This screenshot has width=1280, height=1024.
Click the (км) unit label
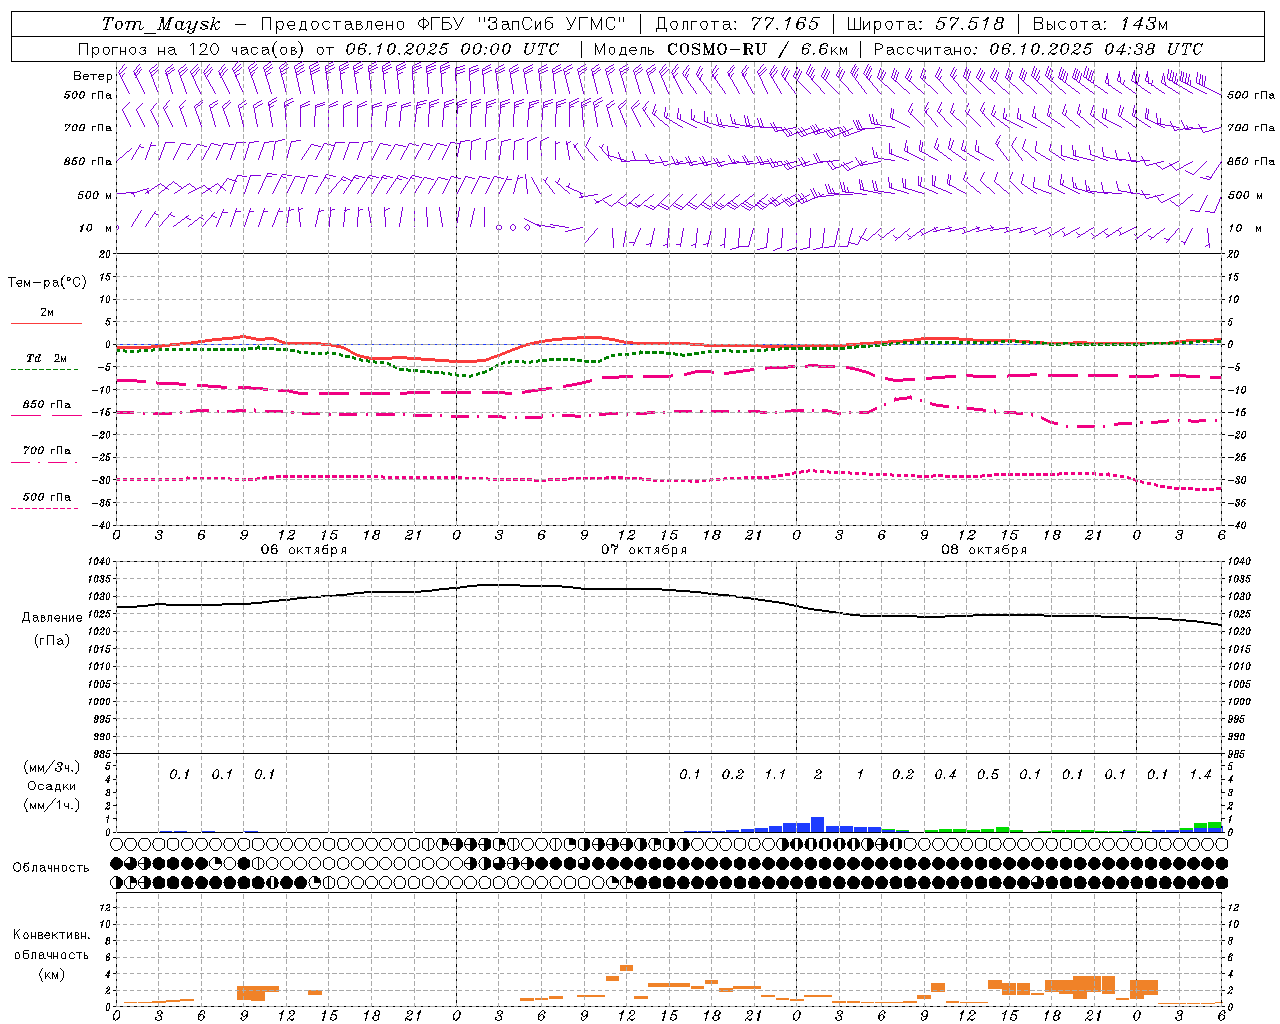51,975
